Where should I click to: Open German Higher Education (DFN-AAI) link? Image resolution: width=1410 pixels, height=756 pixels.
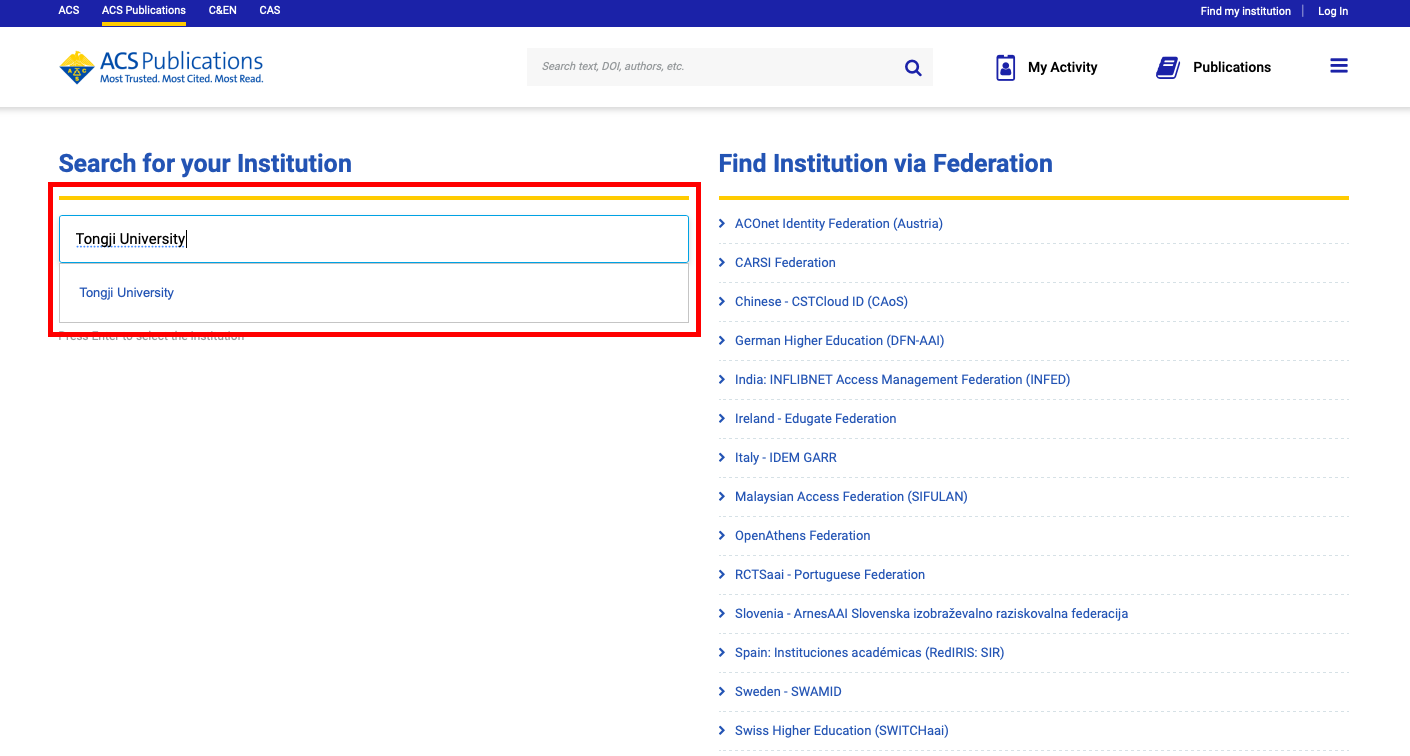[x=840, y=340]
